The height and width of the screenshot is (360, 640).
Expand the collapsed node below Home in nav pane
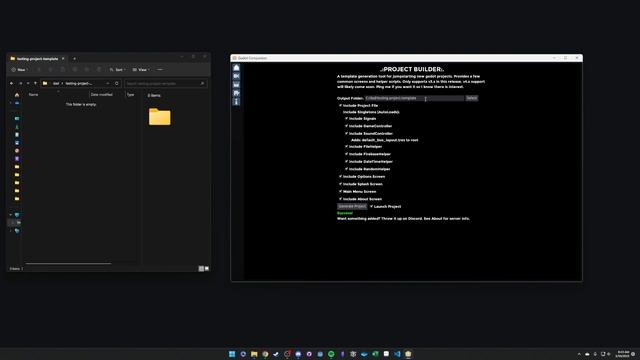pos(11,103)
